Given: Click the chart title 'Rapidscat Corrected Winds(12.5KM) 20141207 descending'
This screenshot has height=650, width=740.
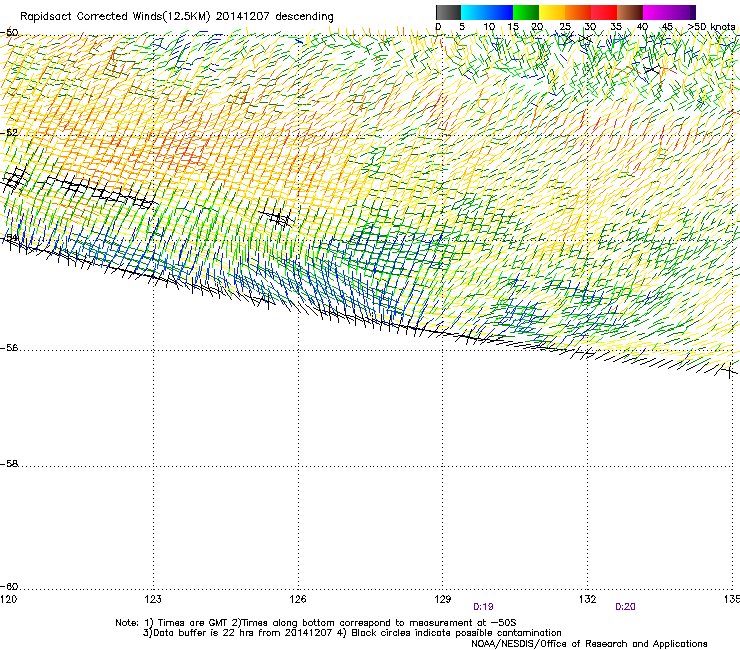Looking at the screenshot, I should coord(177,17).
